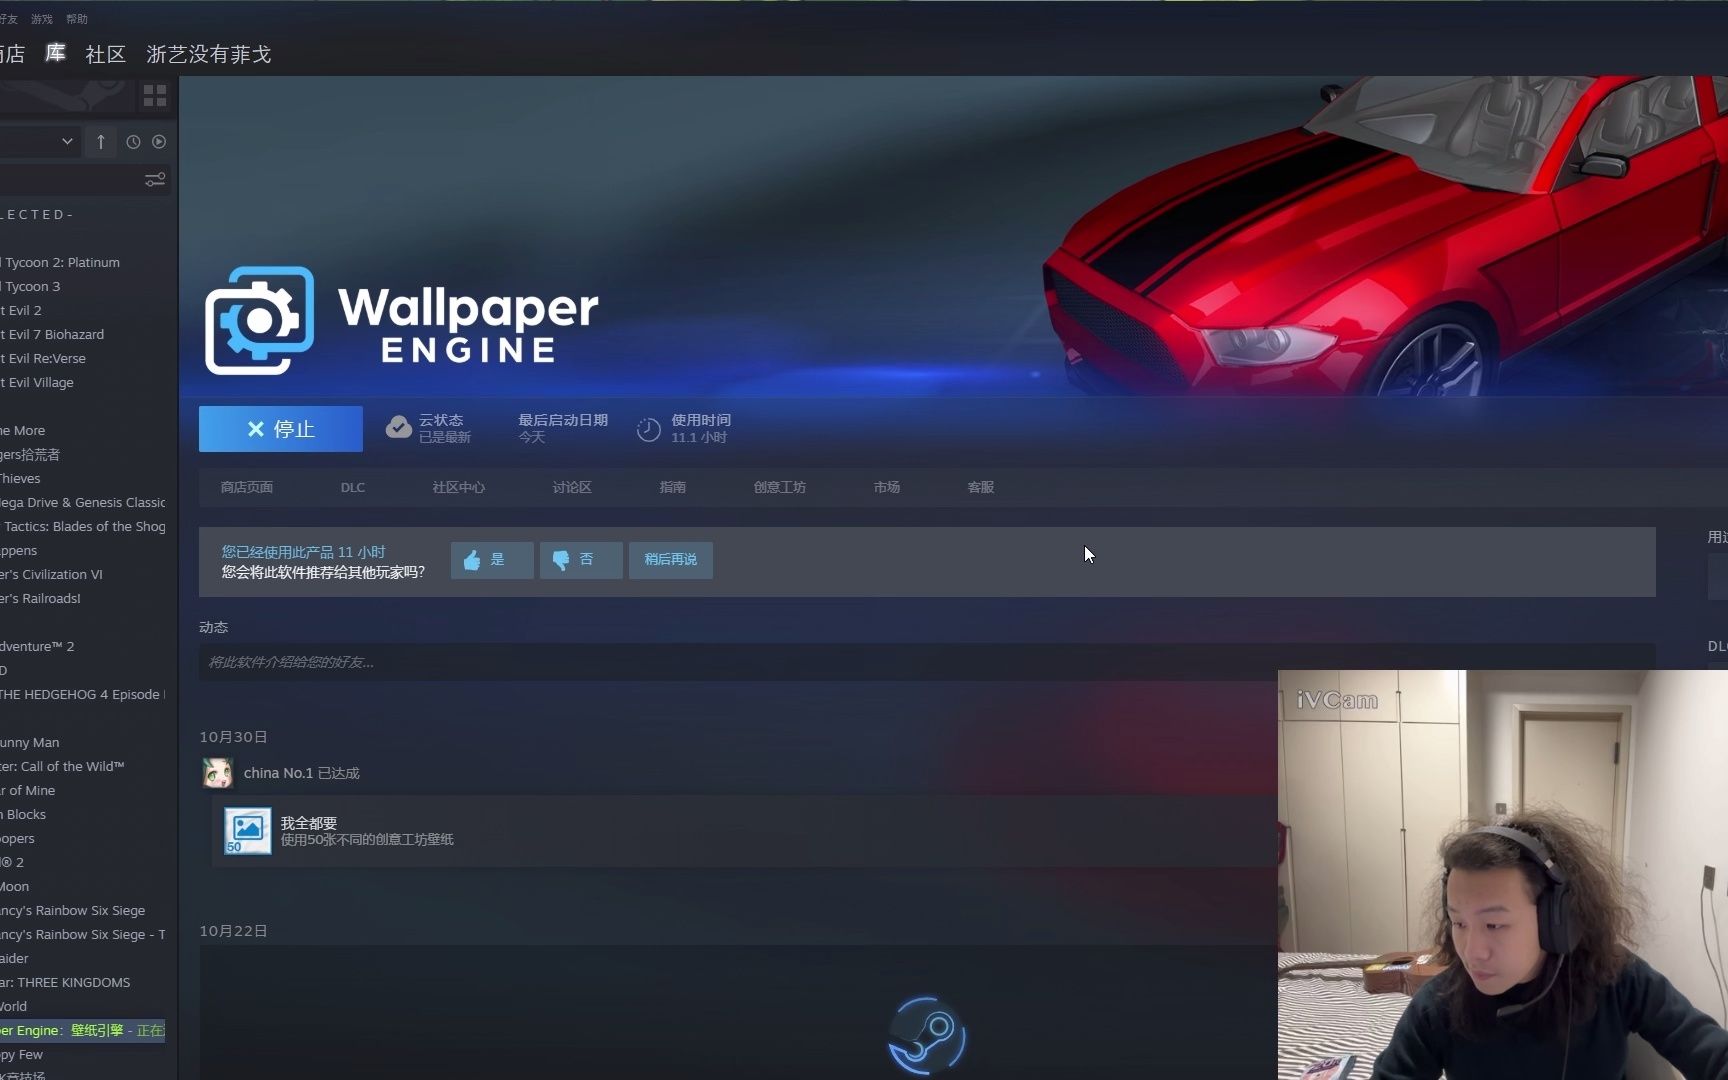Select THREE KINGDOMS in the library list

pos(83,982)
